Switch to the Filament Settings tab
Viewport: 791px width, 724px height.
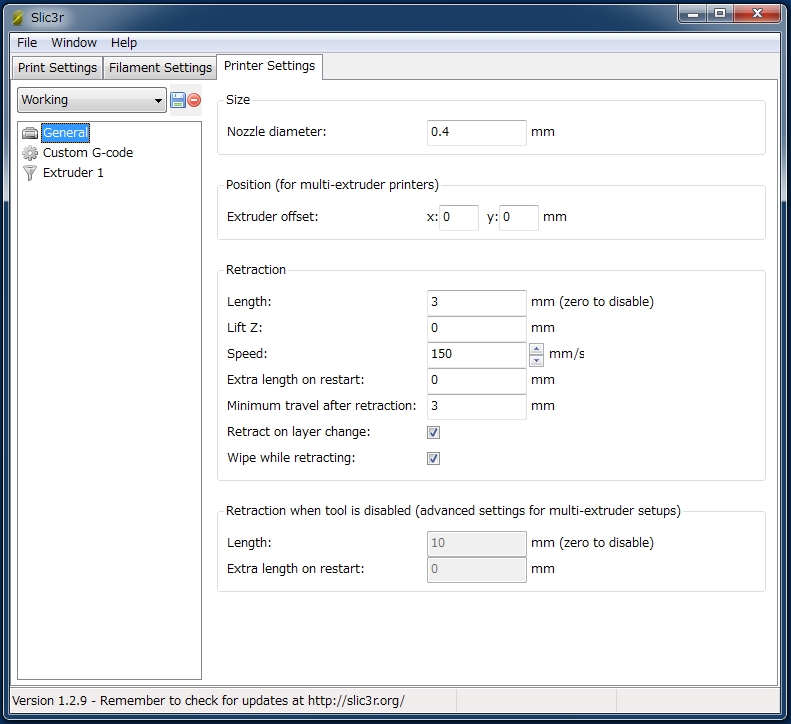tap(160, 68)
